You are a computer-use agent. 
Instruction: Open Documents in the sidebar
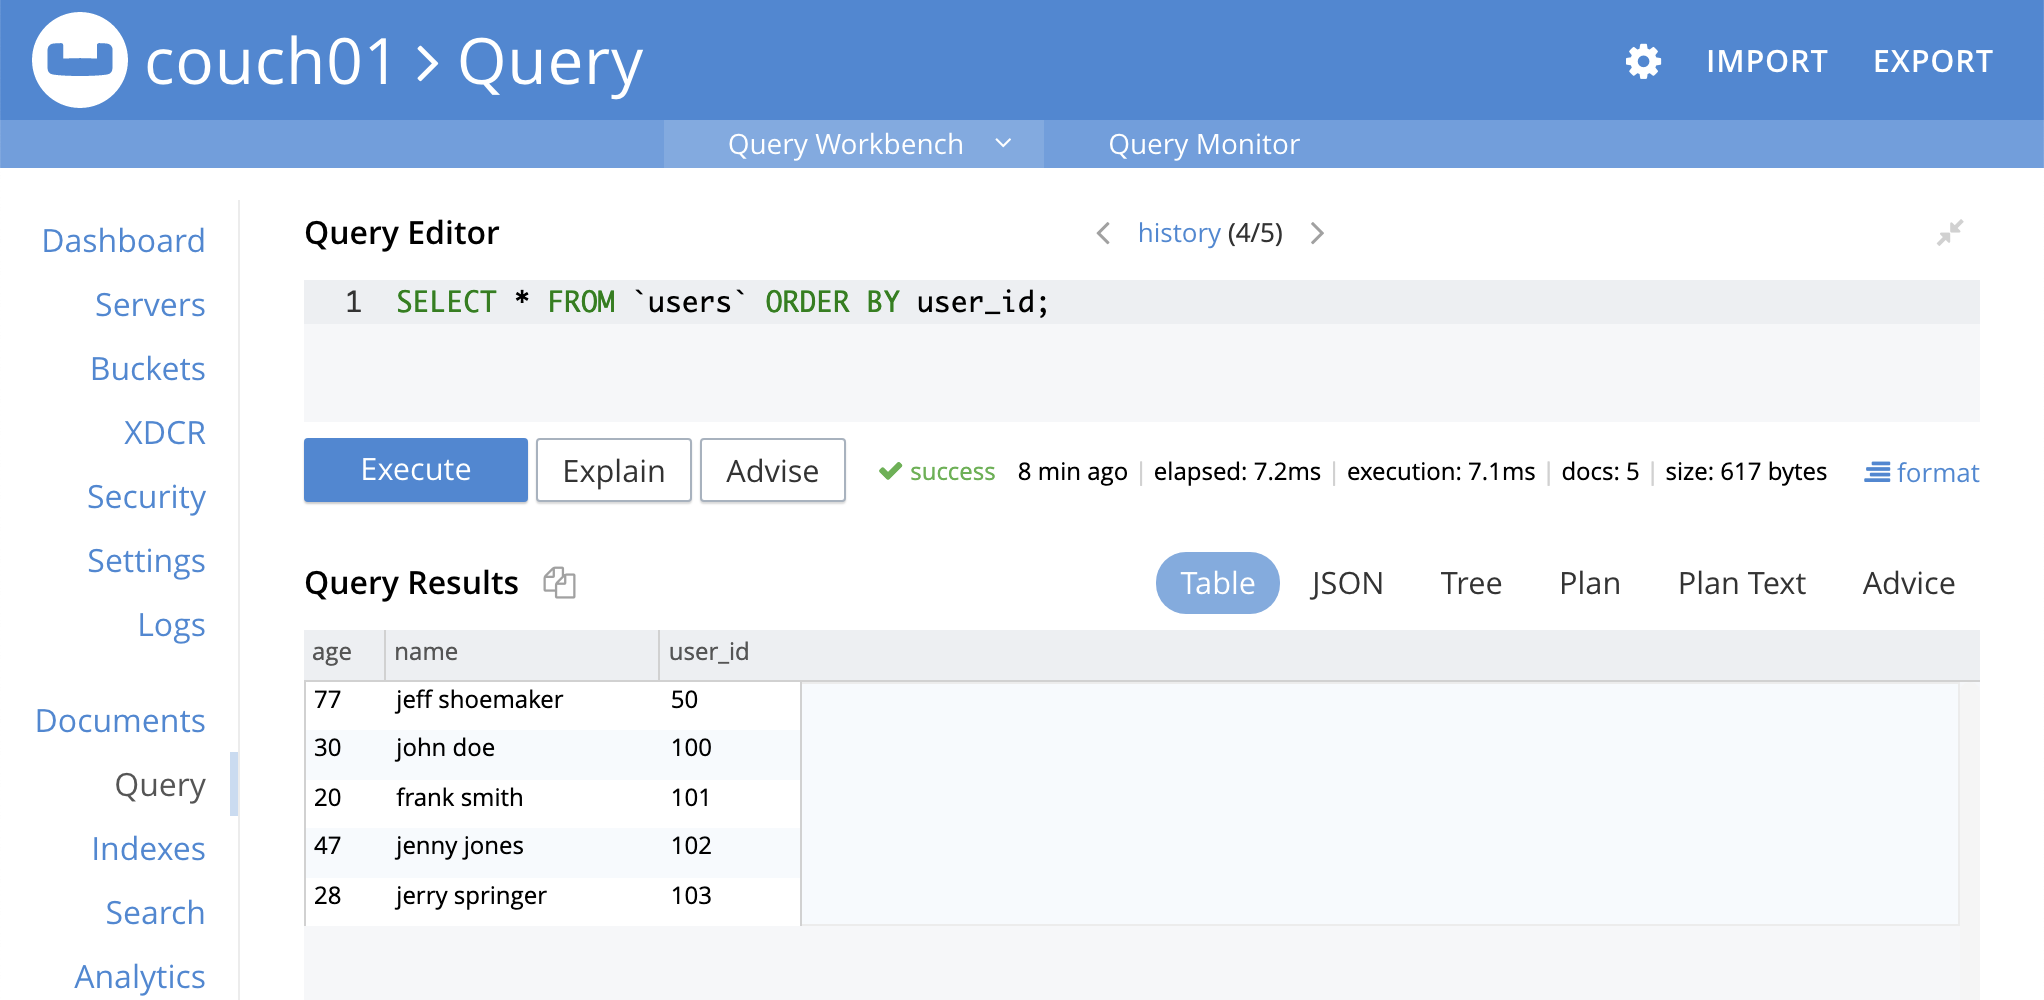[x=120, y=721]
